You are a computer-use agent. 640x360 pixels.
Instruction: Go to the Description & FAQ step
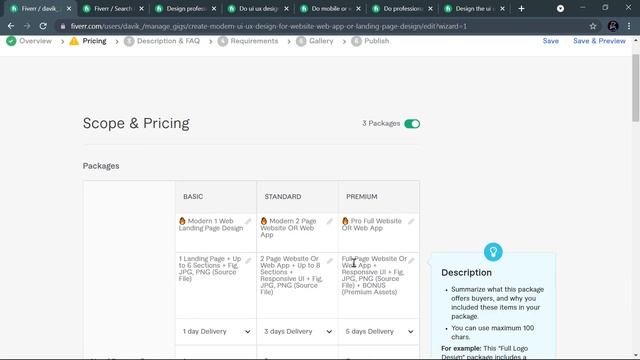[x=168, y=41]
